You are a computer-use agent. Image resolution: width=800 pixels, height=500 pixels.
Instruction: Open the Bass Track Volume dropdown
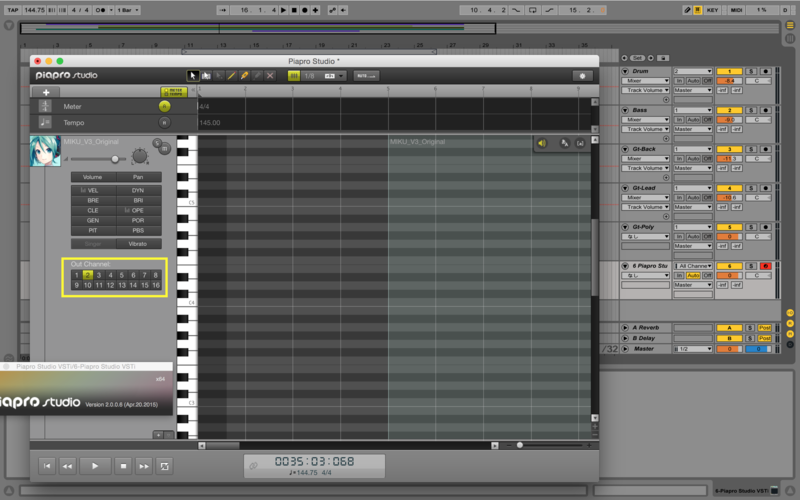(645, 129)
